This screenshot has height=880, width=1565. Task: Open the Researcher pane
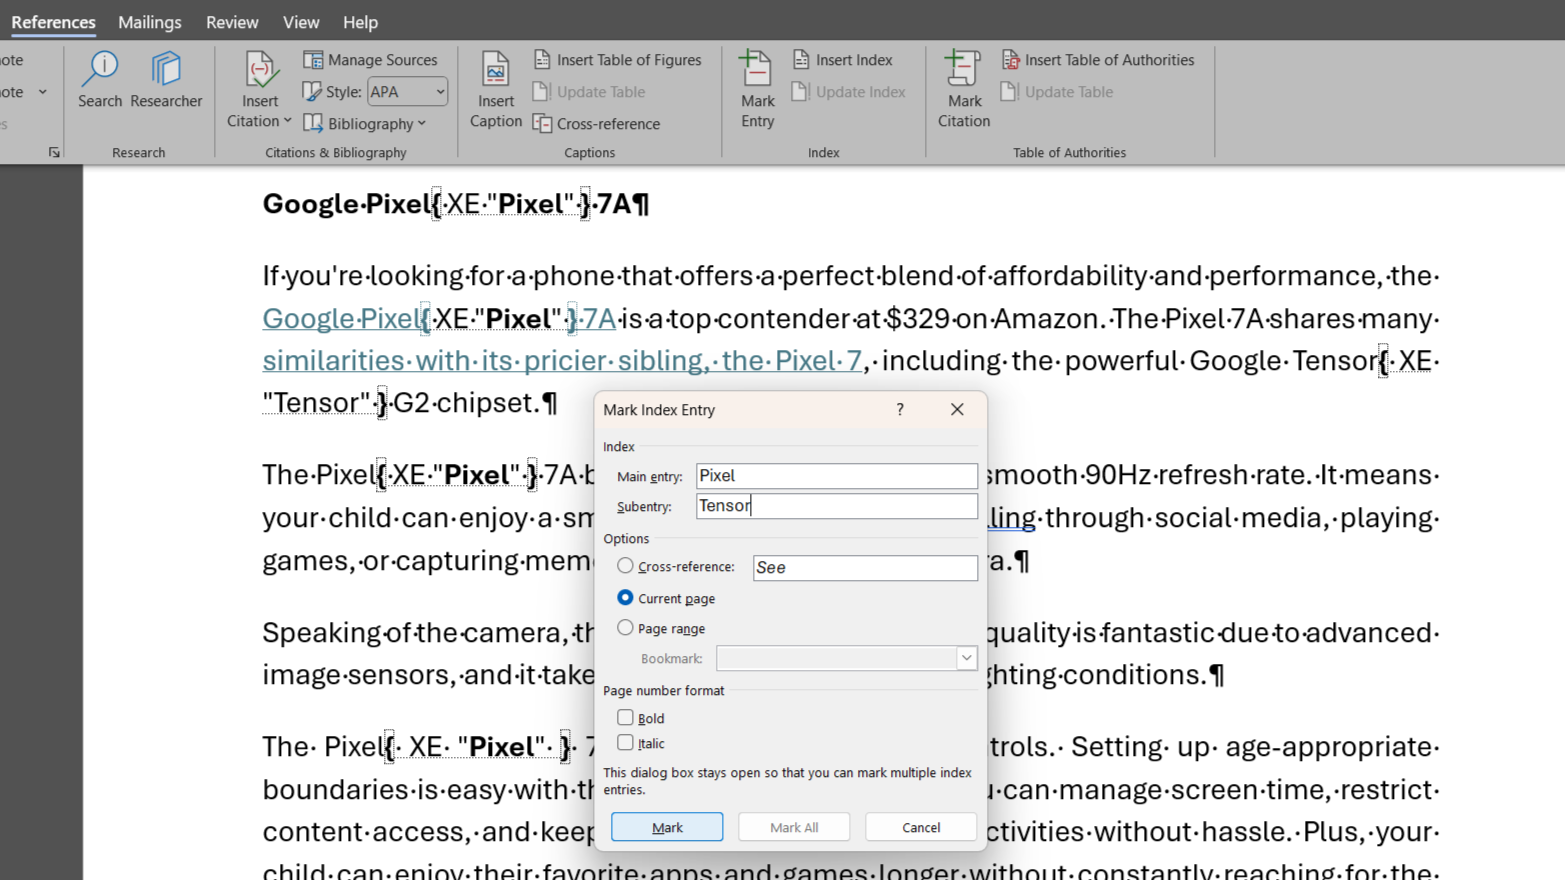[166, 80]
